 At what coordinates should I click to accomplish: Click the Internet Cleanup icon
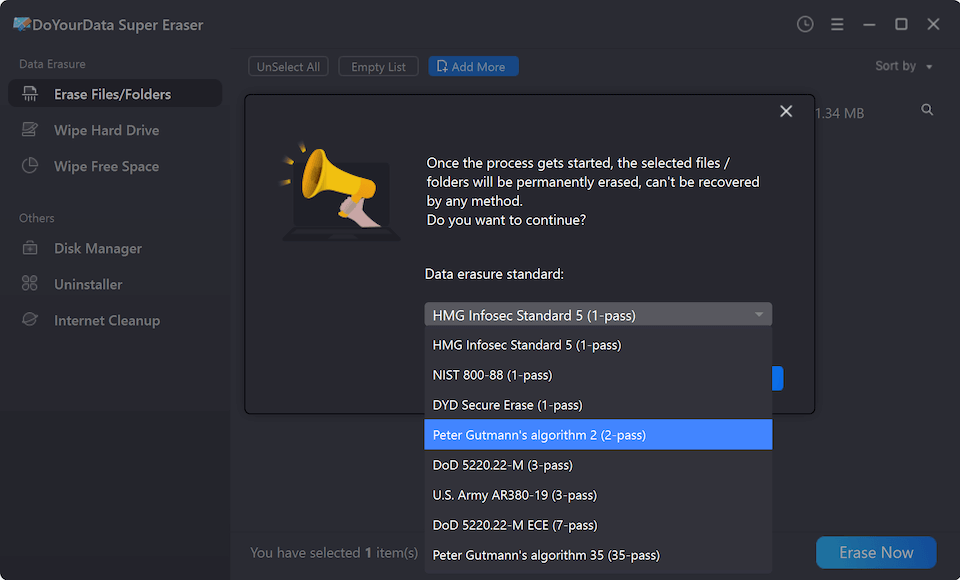(x=29, y=319)
